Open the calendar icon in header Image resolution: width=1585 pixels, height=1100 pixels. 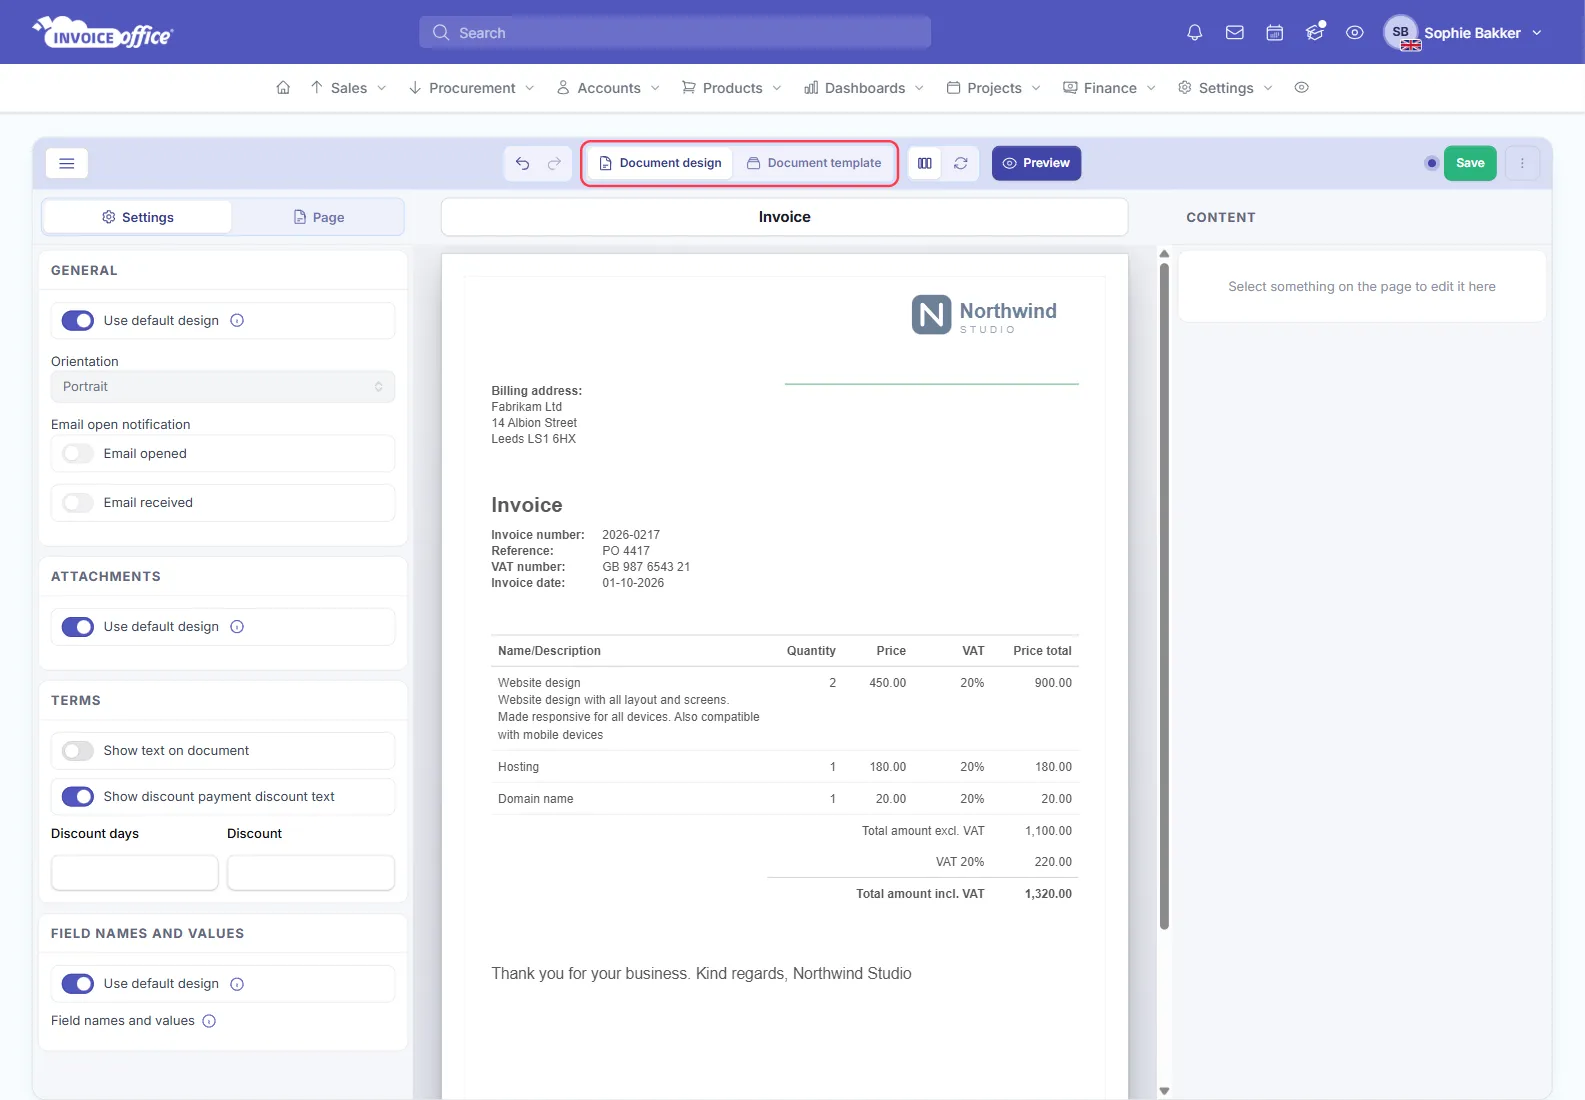1274,33
